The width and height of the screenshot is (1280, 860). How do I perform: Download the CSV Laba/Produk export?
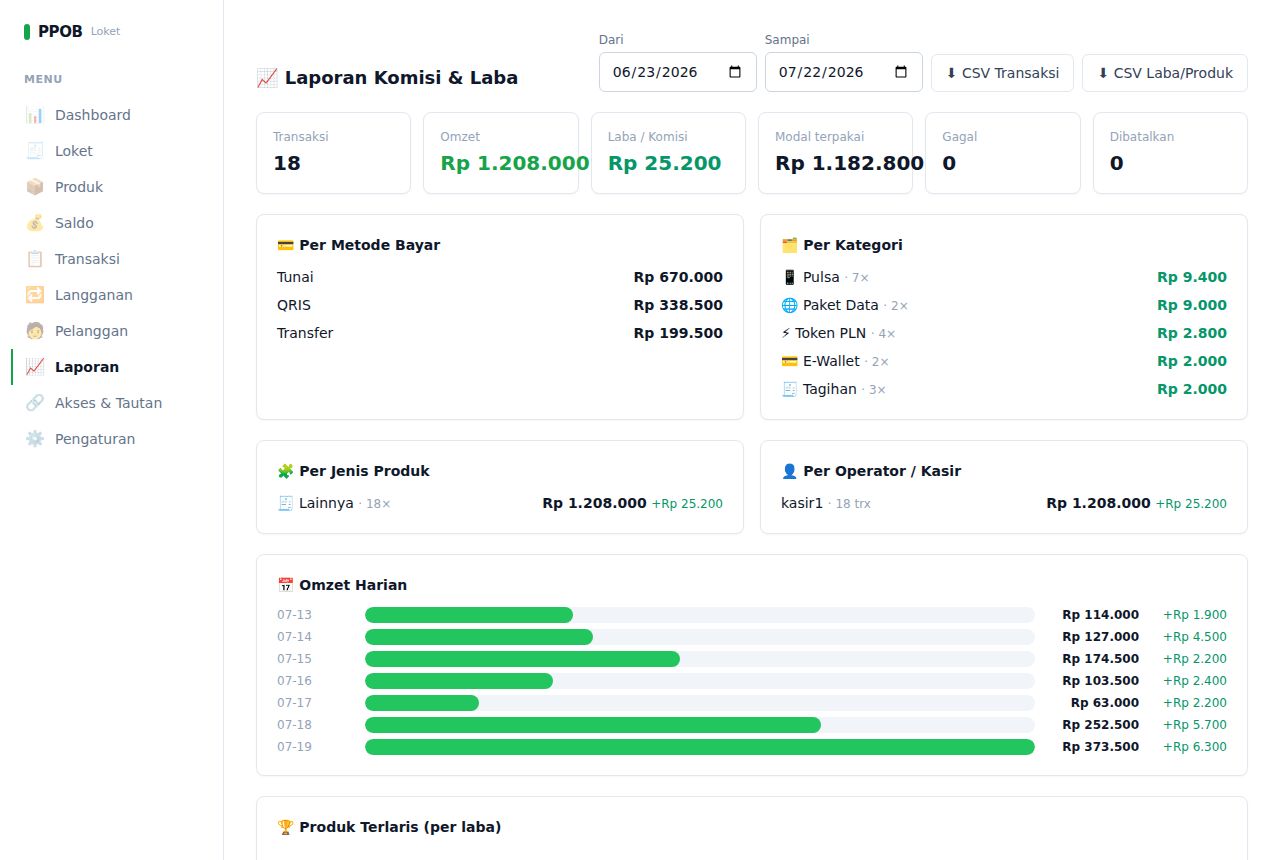[x=1165, y=73]
